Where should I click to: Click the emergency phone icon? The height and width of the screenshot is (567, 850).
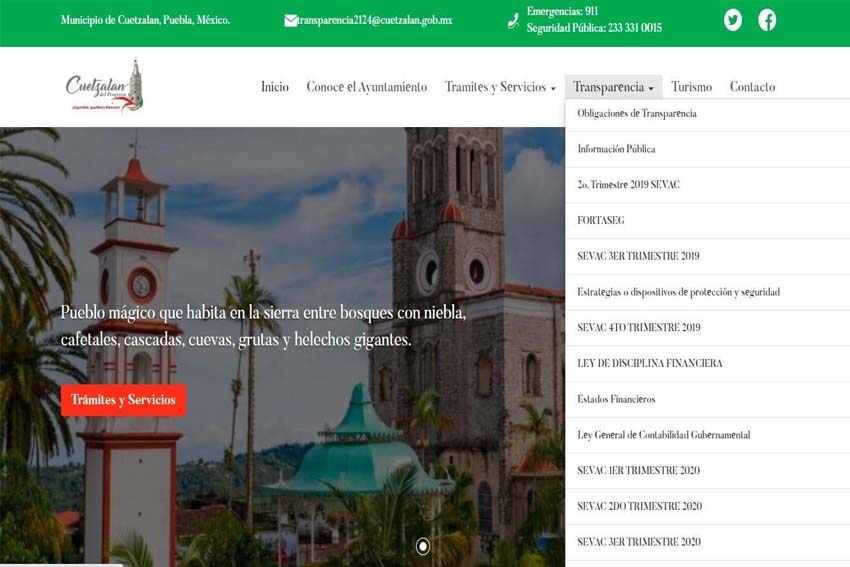click(x=513, y=20)
